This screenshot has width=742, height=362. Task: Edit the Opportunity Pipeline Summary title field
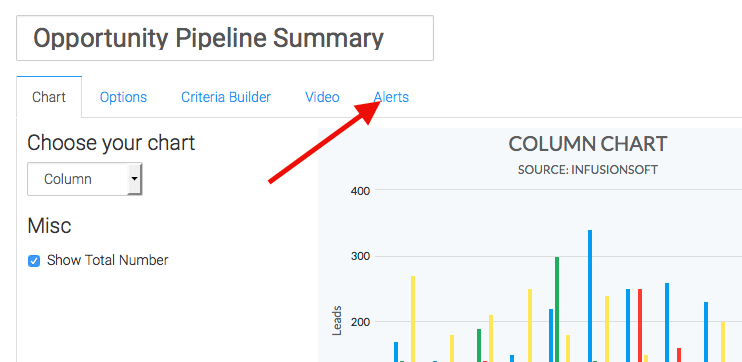pos(225,38)
